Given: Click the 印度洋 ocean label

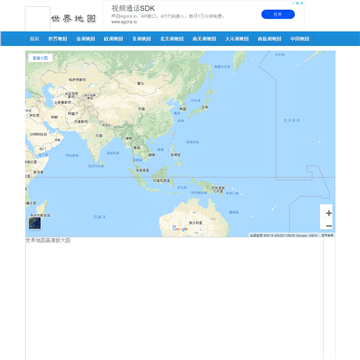Looking at the screenshot, I should tap(99, 217).
